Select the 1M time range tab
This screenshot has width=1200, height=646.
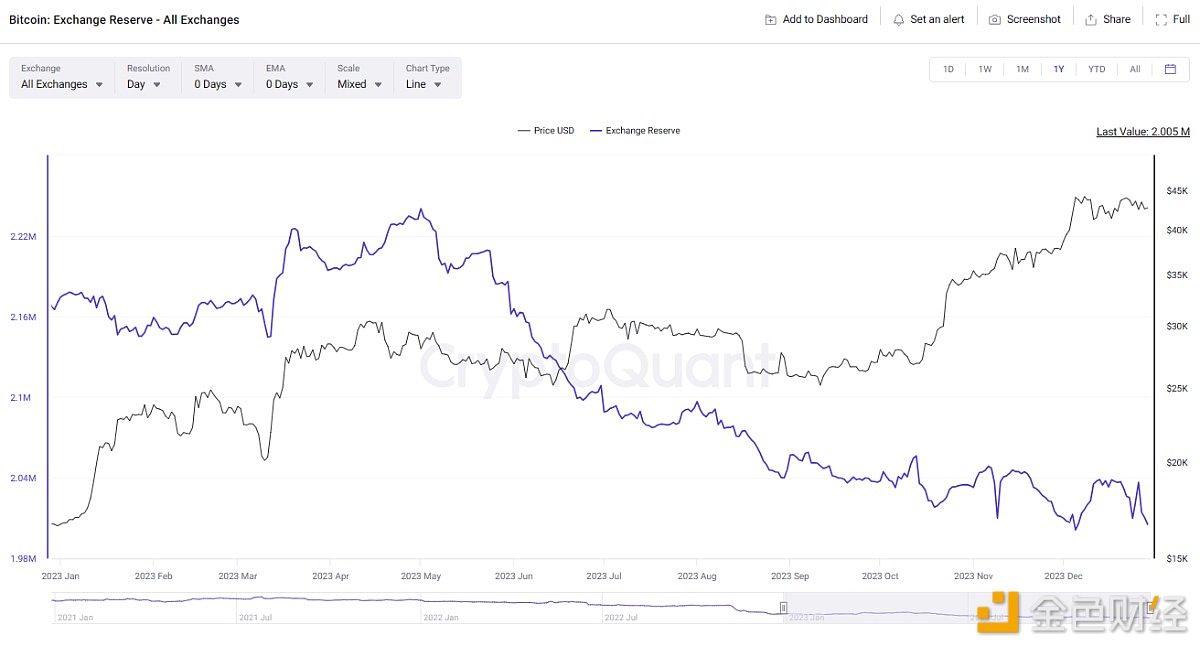point(1022,69)
